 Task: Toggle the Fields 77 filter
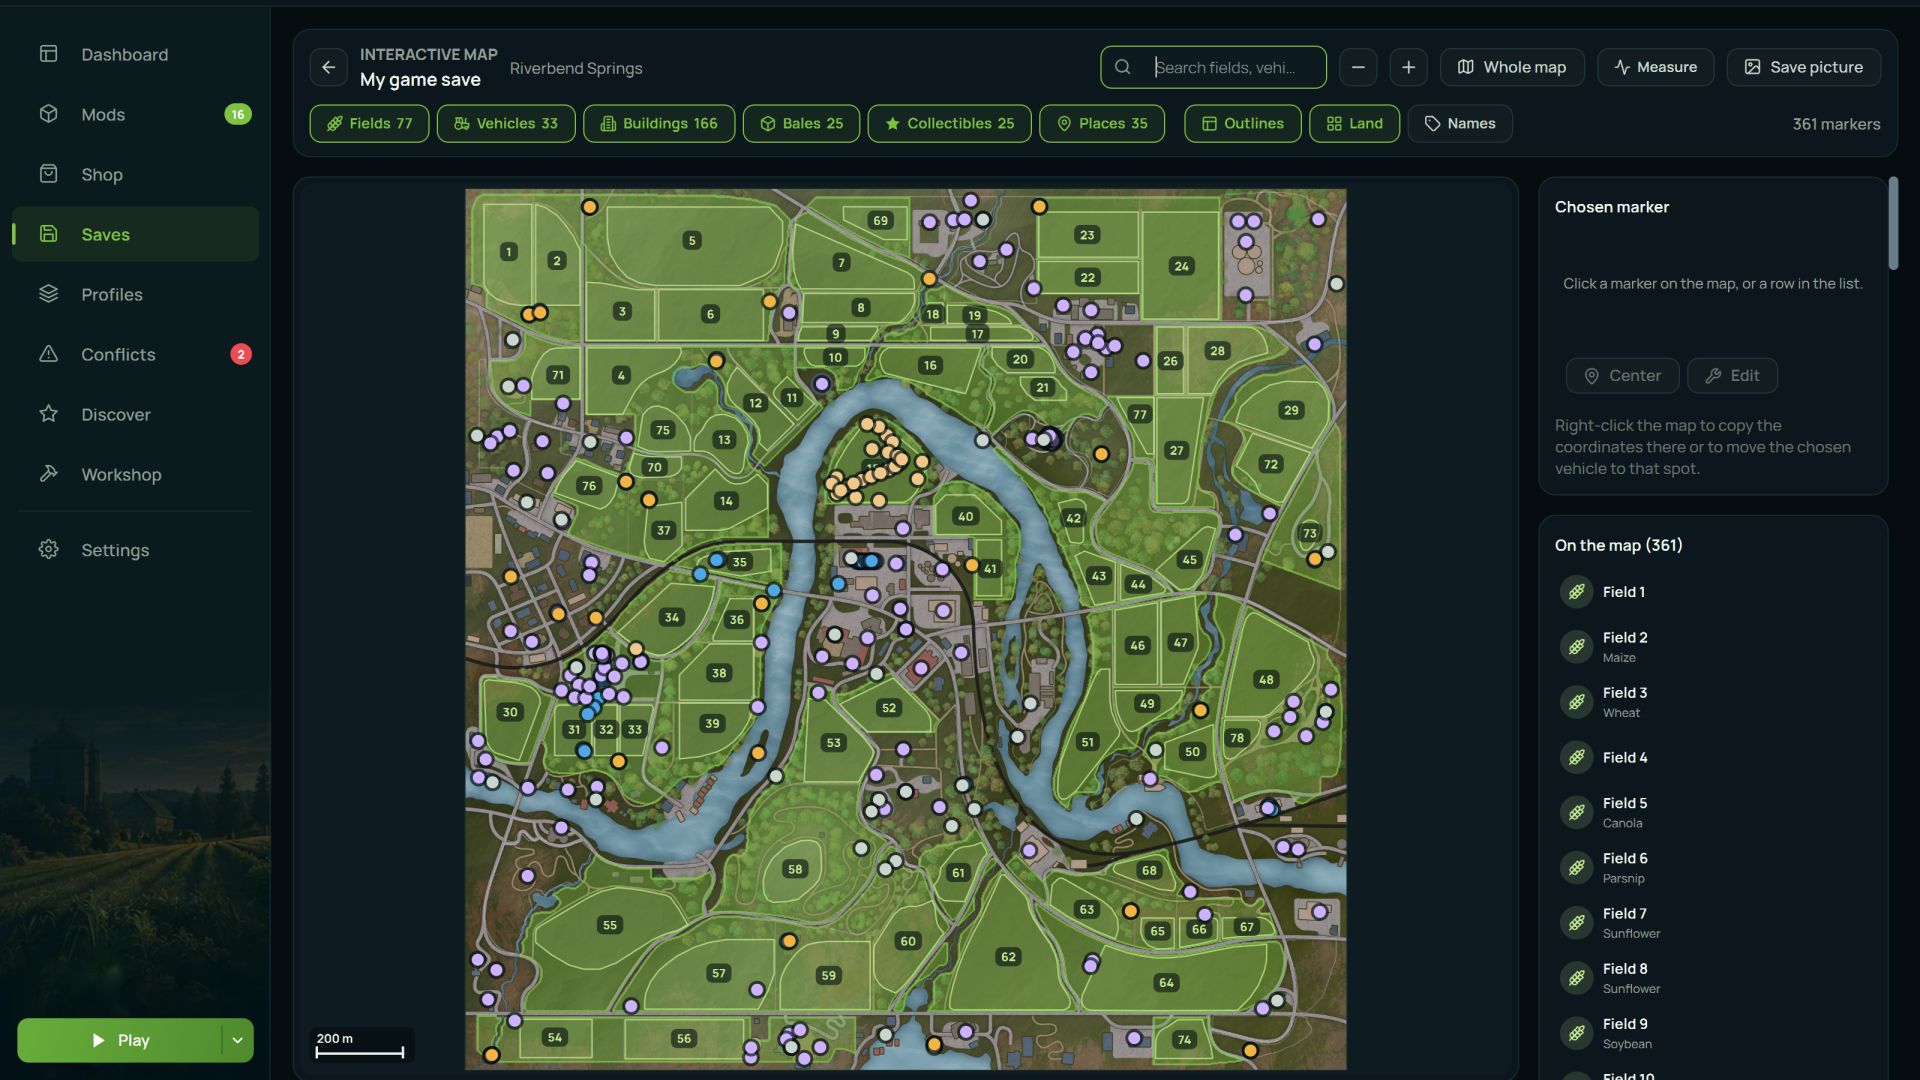point(369,123)
